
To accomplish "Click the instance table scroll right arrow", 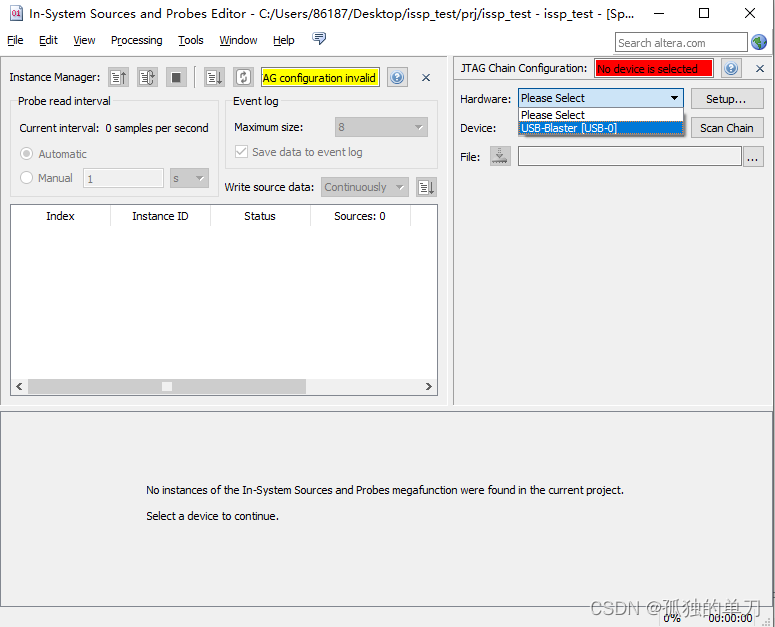I will point(429,386).
